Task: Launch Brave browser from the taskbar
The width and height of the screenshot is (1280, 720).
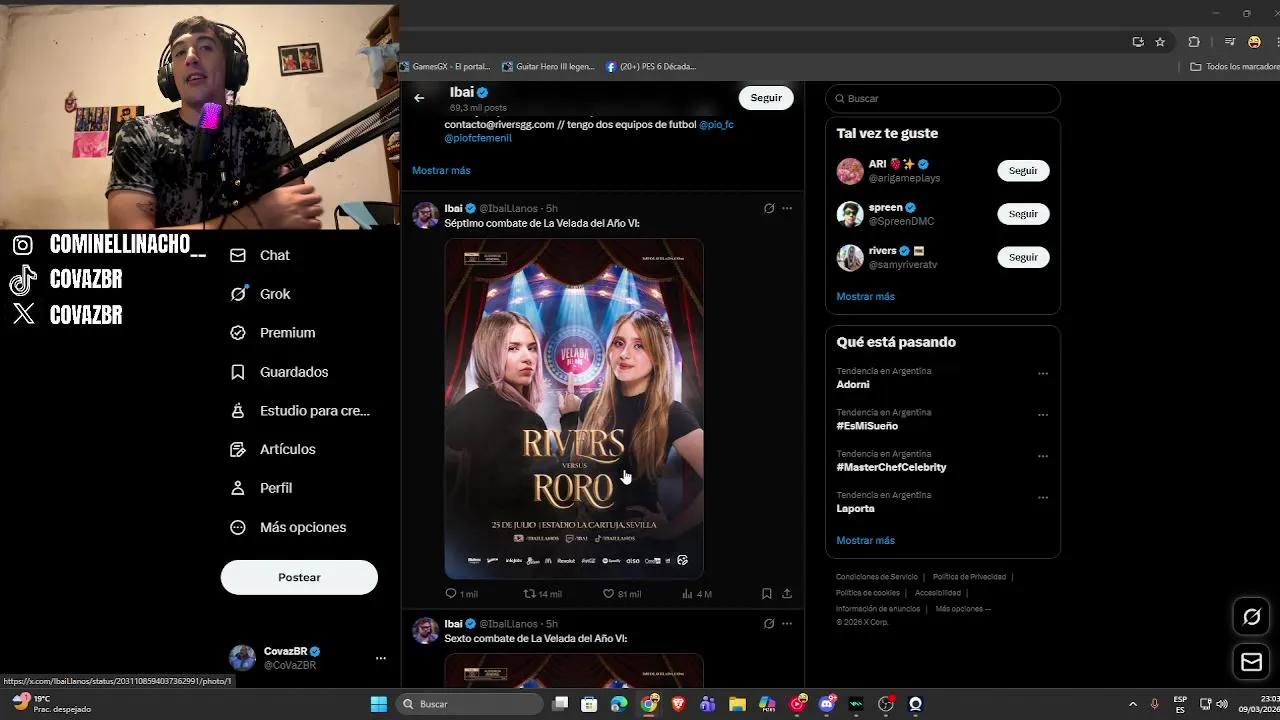Action: coord(679,704)
